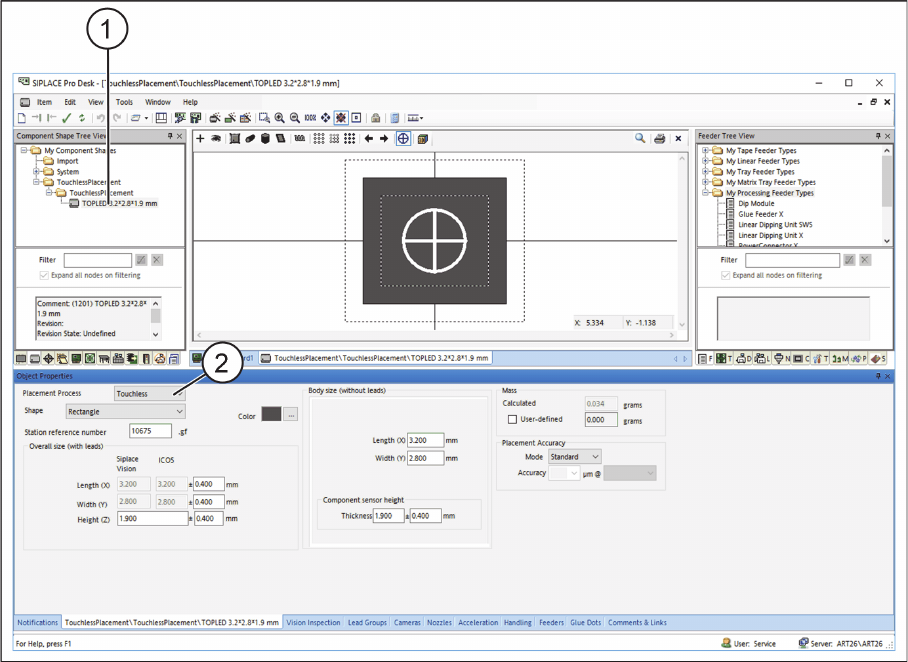Toggle Expand all nodes on filtering in Component tree
Viewport: 908px width, 662px height.
pyautogui.click(x=42, y=275)
